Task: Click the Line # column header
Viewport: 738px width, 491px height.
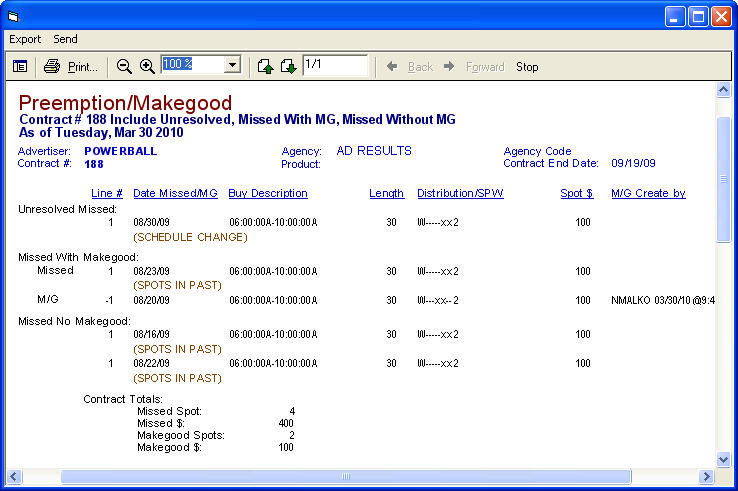Action: tap(106, 193)
